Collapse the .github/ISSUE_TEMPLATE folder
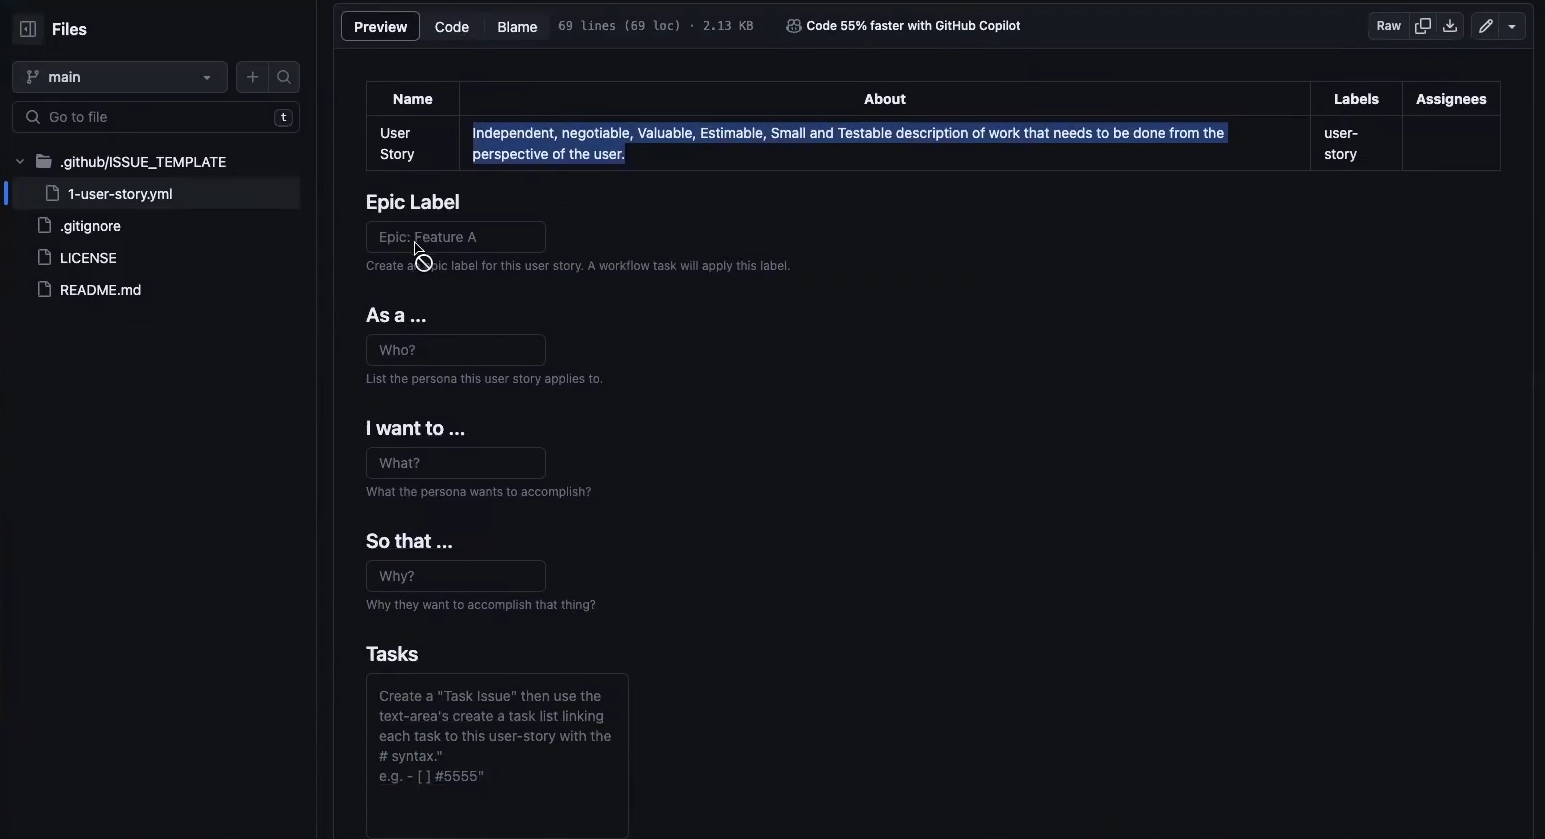The image size is (1545, 839). [20, 162]
